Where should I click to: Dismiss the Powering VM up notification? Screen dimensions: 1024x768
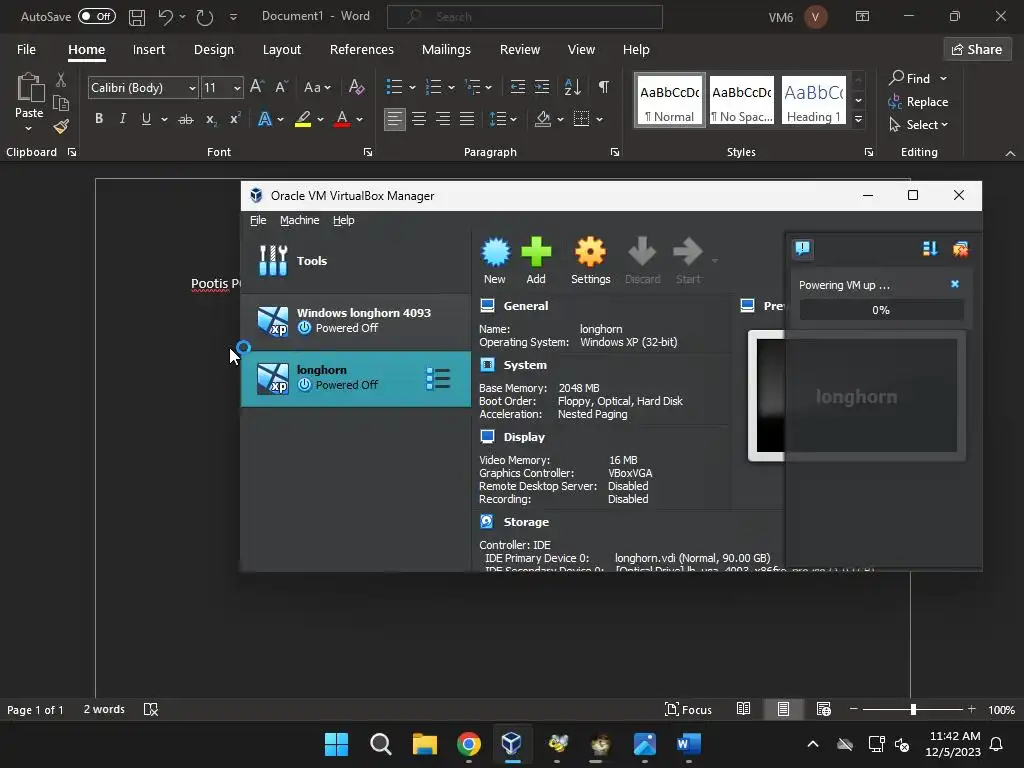[x=955, y=284]
